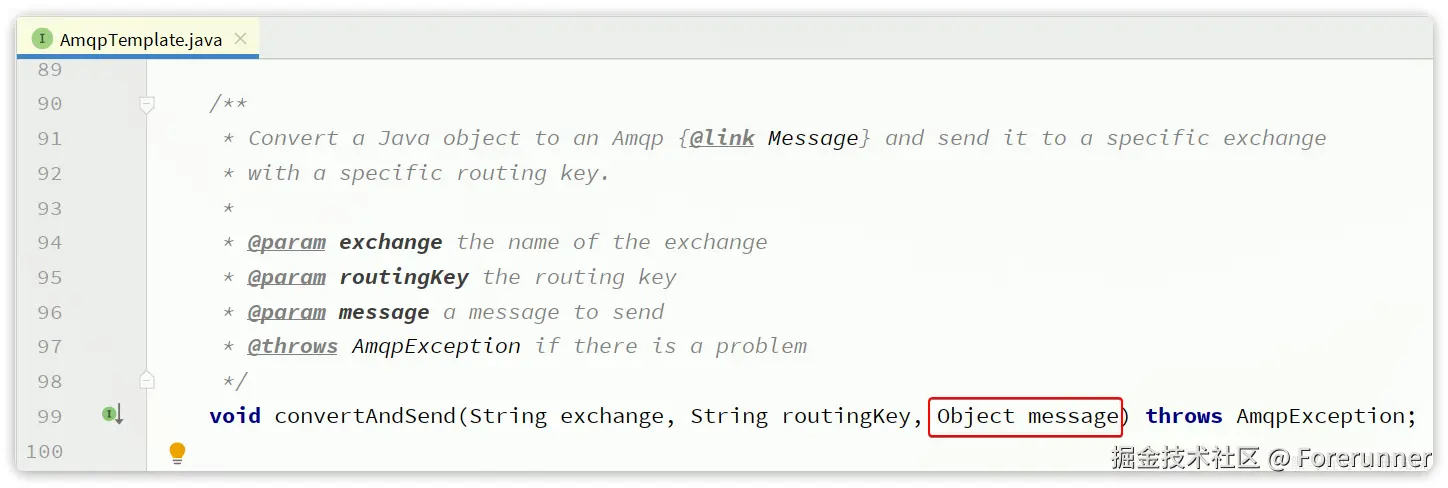
Task: Click the Object message parameter
Action: pyautogui.click(x=1026, y=416)
